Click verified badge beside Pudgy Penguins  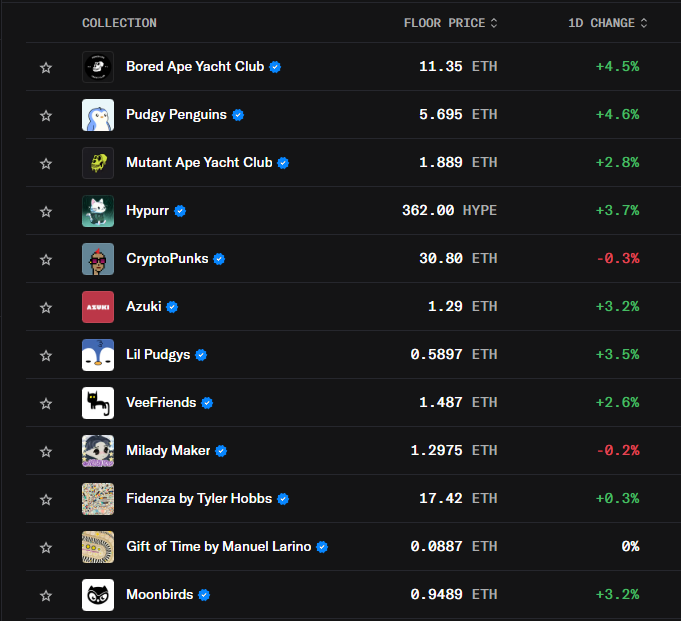tap(238, 115)
